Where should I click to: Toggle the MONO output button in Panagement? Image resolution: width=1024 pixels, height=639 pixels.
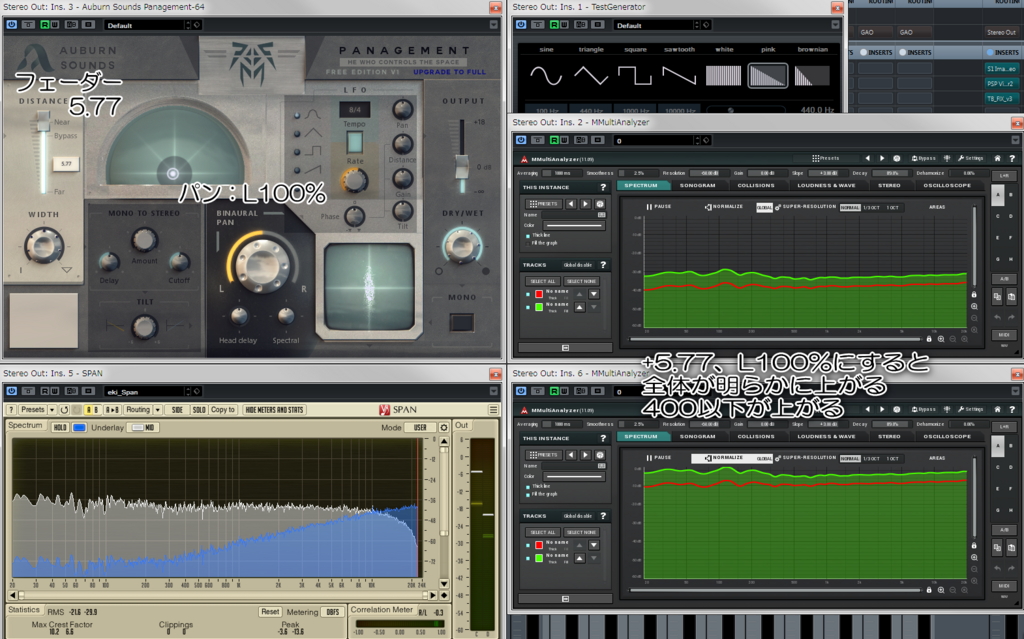(462, 322)
